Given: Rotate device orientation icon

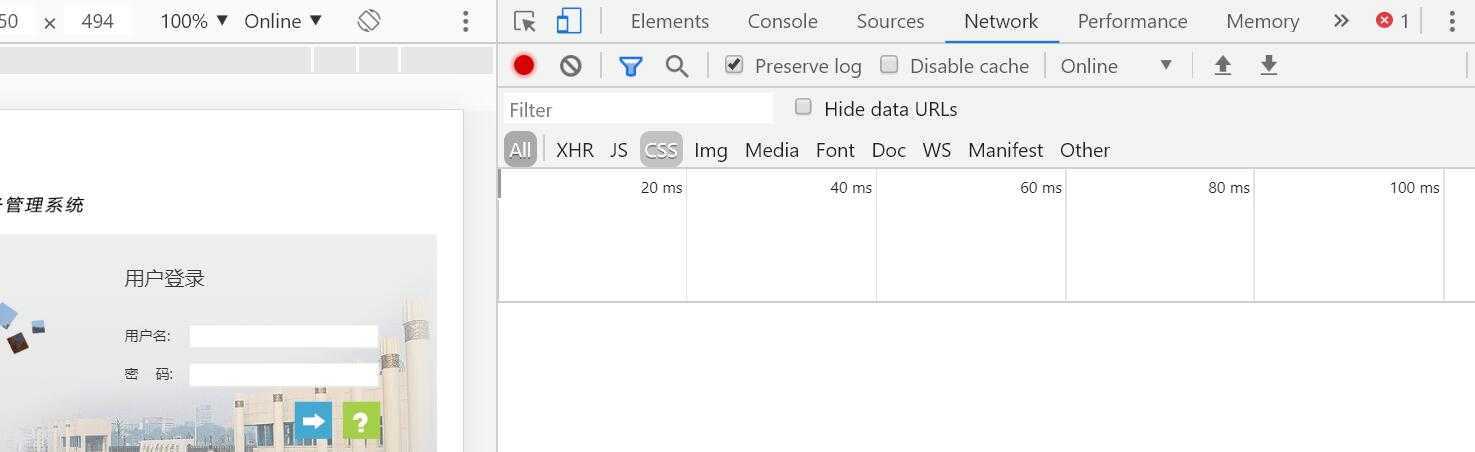Looking at the screenshot, I should point(369,21).
